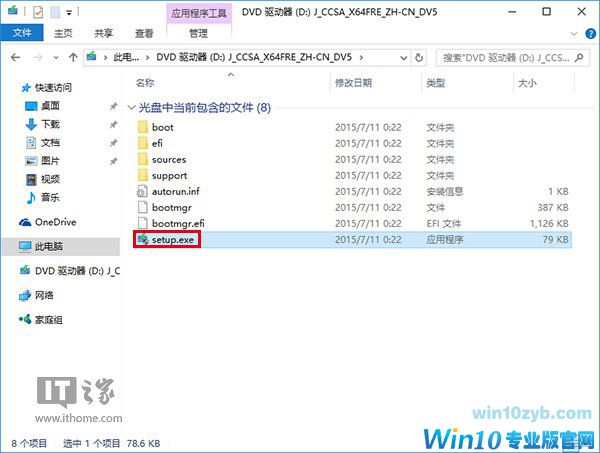Select the autorun.inf file icon
This screenshot has height=453, width=600.
[x=142, y=191]
